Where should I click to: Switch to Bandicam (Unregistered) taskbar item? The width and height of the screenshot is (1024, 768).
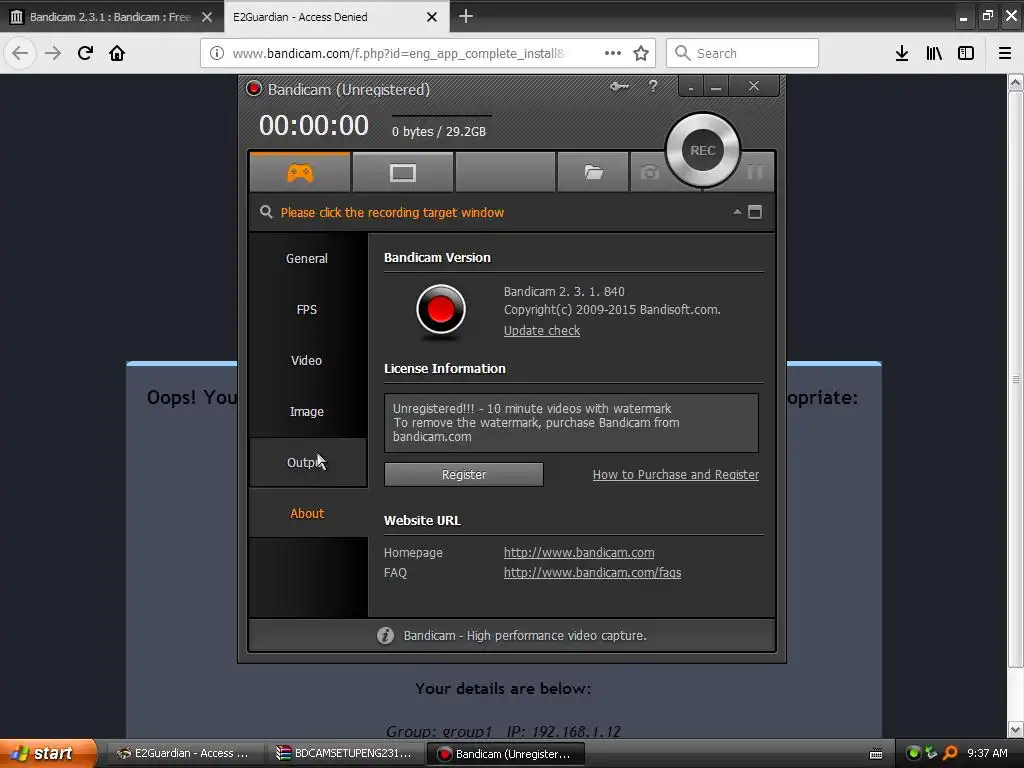point(505,754)
